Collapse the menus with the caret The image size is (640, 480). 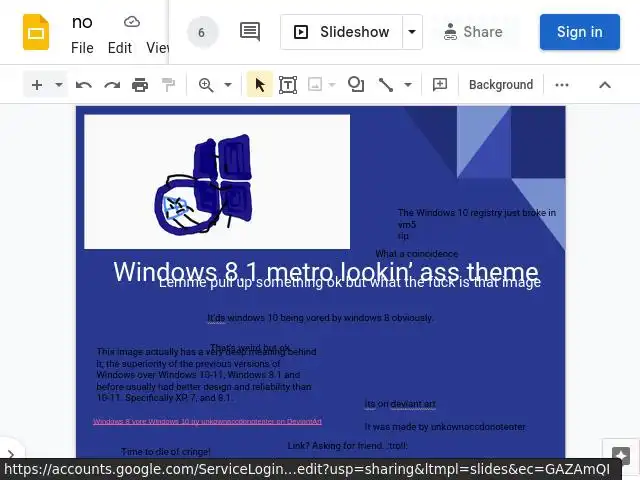605,85
